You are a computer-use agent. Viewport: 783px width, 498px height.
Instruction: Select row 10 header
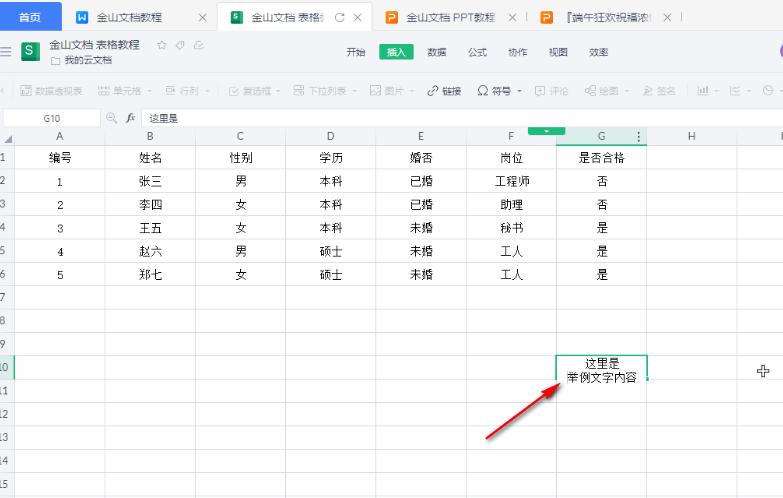coord(7,368)
